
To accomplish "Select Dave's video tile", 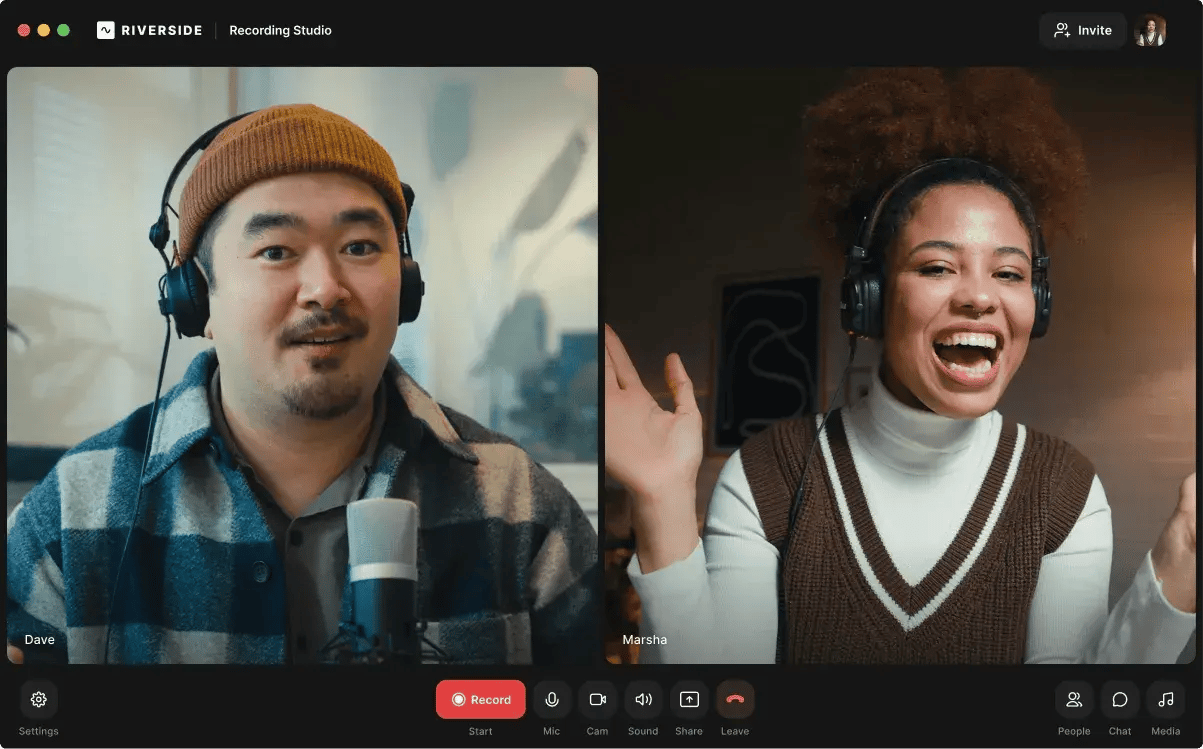I will [302, 365].
